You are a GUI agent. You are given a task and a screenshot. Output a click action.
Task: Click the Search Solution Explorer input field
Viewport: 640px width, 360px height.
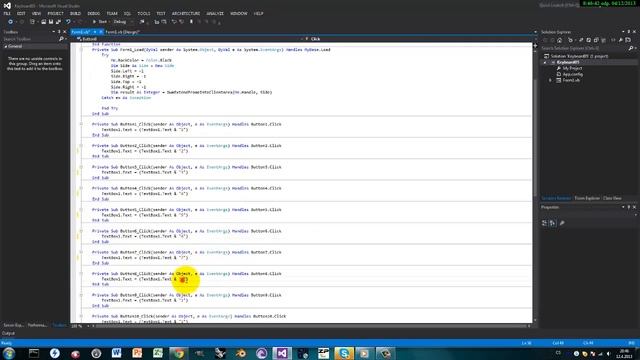pos(584,48)
